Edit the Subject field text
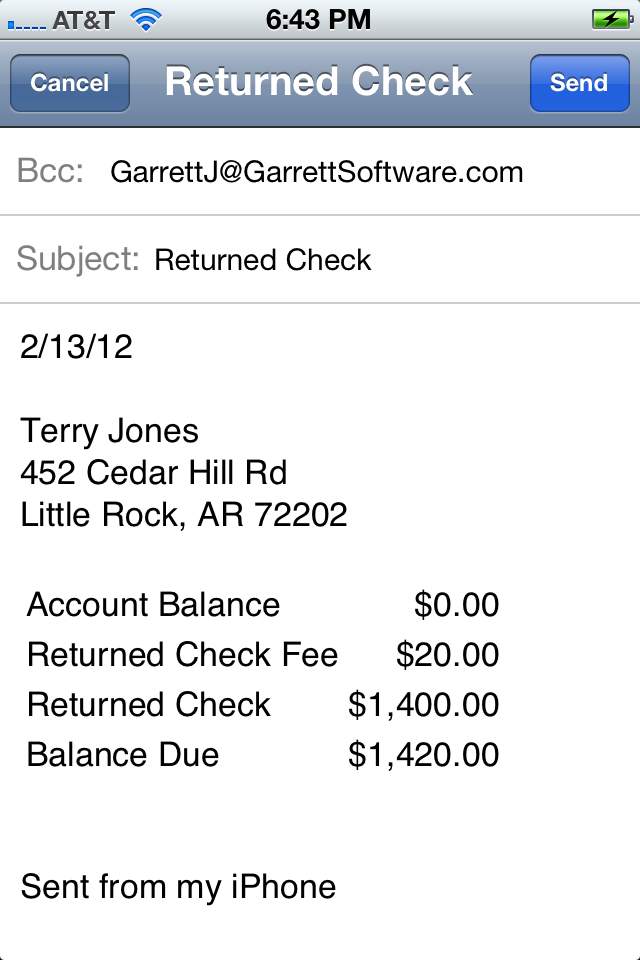 [x=263, y=260]
